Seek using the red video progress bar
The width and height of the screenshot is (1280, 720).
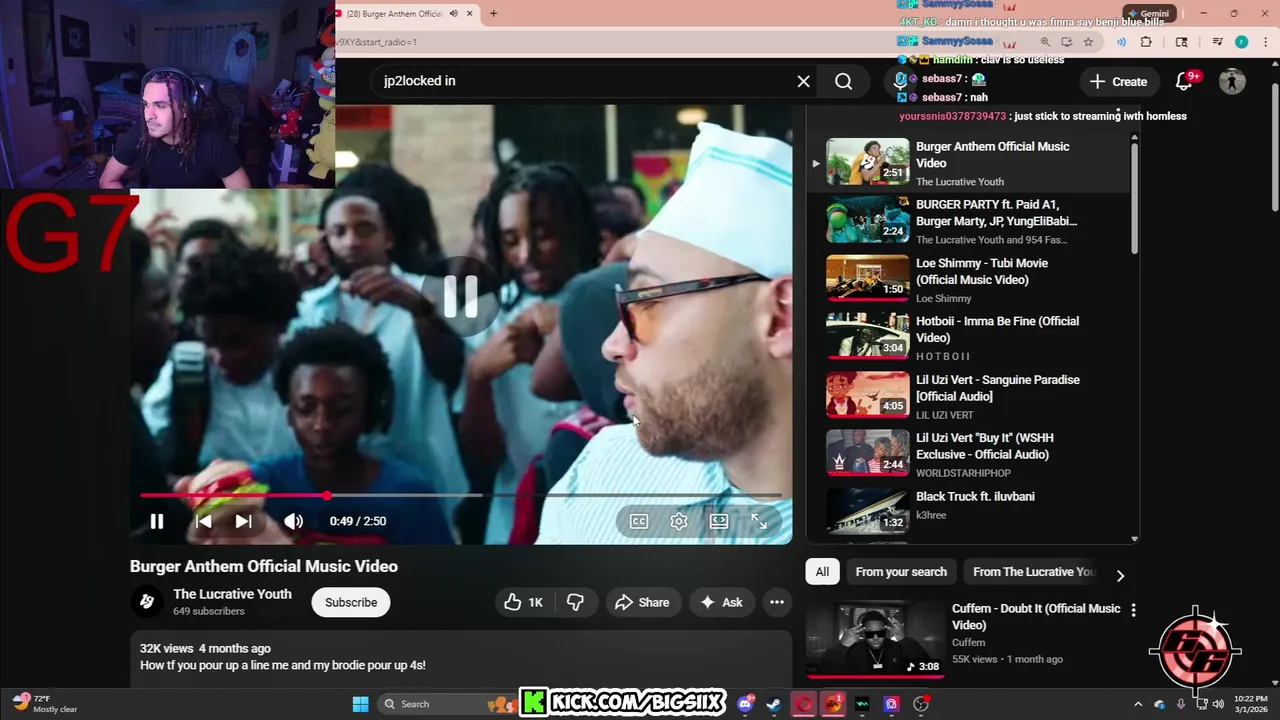point(460,495)
